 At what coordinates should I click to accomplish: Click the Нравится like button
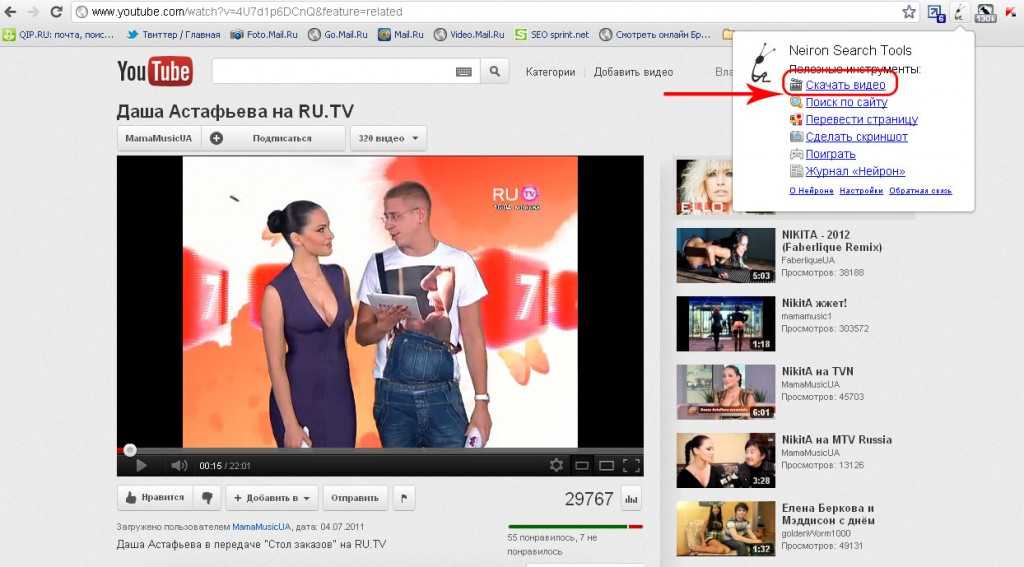click(x=155, y=498)
